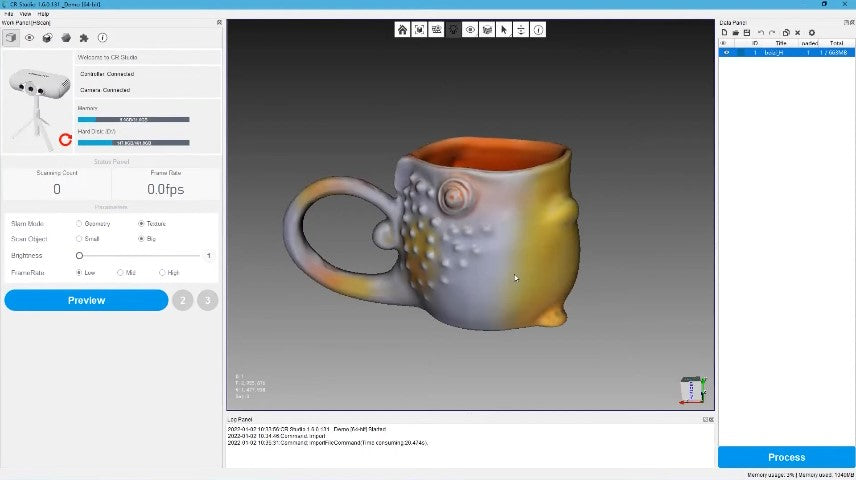Click the fit-to-view icon in viewport toolbar

(x=419, y=30)
